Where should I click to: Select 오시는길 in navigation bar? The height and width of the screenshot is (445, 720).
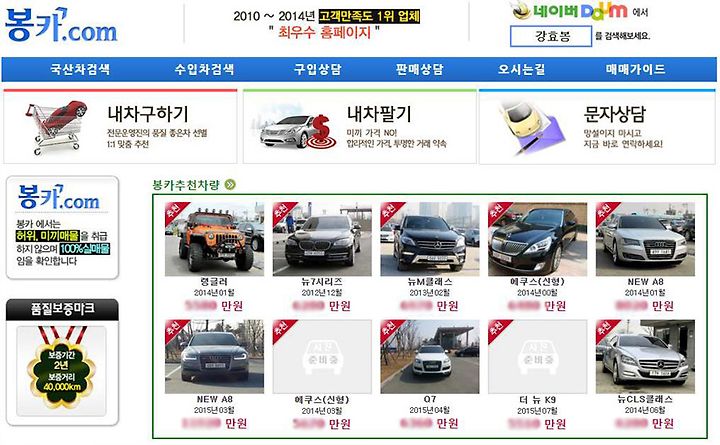(522, 69)
